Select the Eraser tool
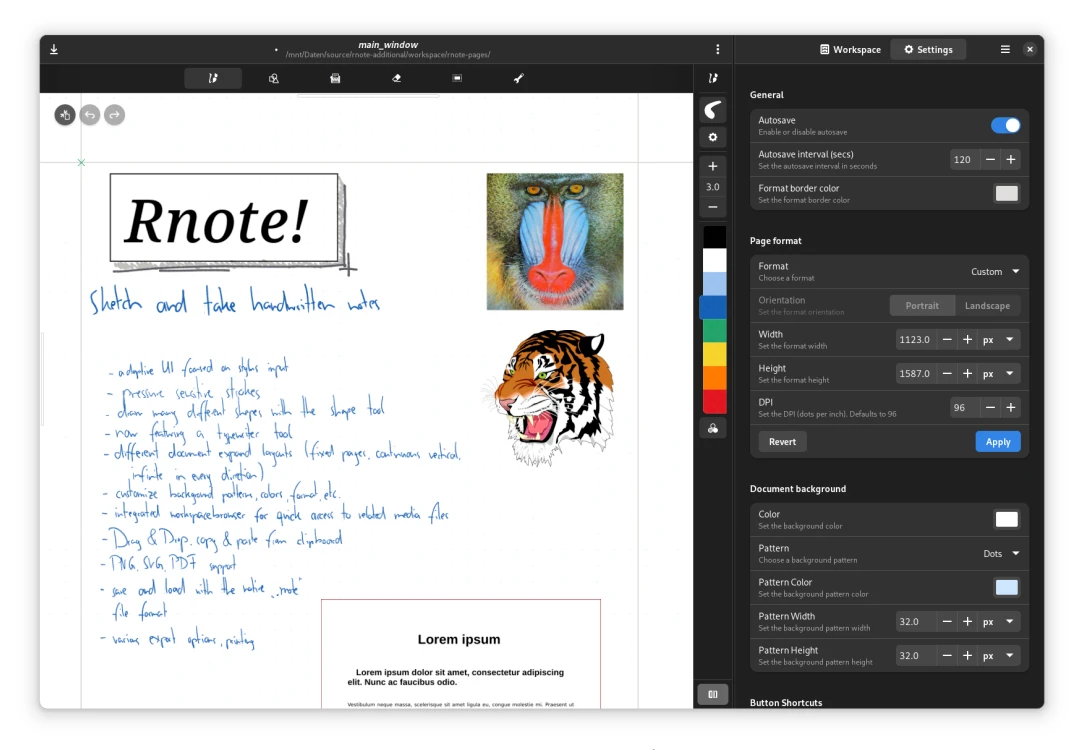The height and width of the screenshot is (750, 1086). (x=397, y=78)
